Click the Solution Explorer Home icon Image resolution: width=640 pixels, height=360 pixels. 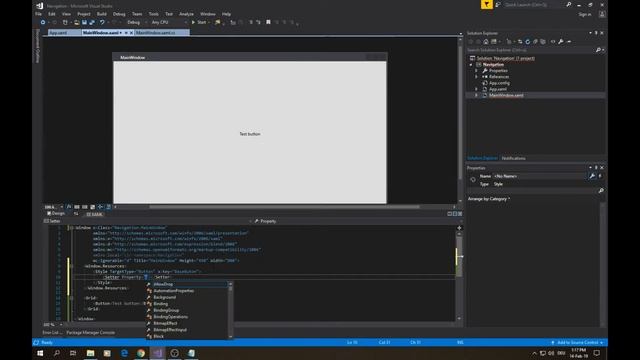coord(486,42)
